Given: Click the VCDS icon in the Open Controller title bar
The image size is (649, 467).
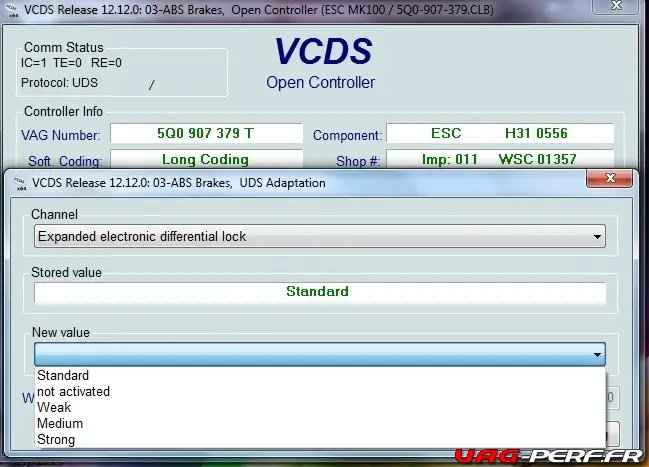Looking at the screenshot, I should click(11, 11).
